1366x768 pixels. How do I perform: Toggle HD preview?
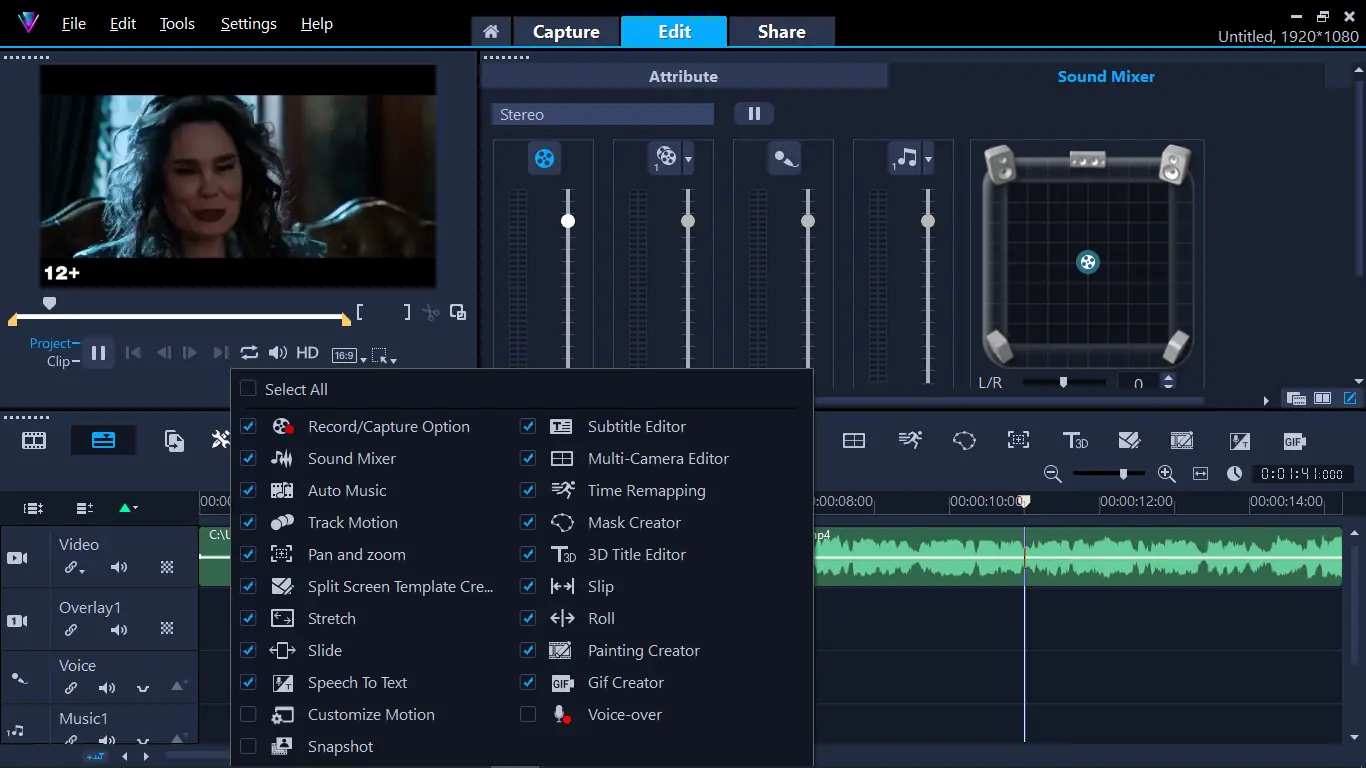(307, 353)
